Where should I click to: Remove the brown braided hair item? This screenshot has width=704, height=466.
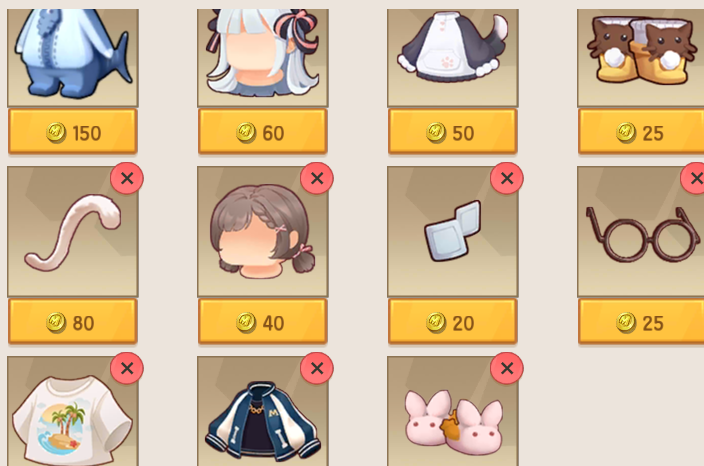[317, 178]
